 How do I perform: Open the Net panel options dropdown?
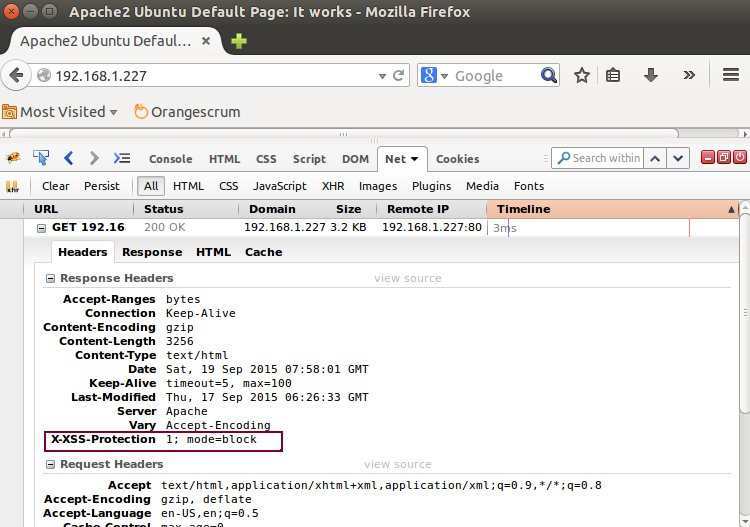[x=414, y=159]
